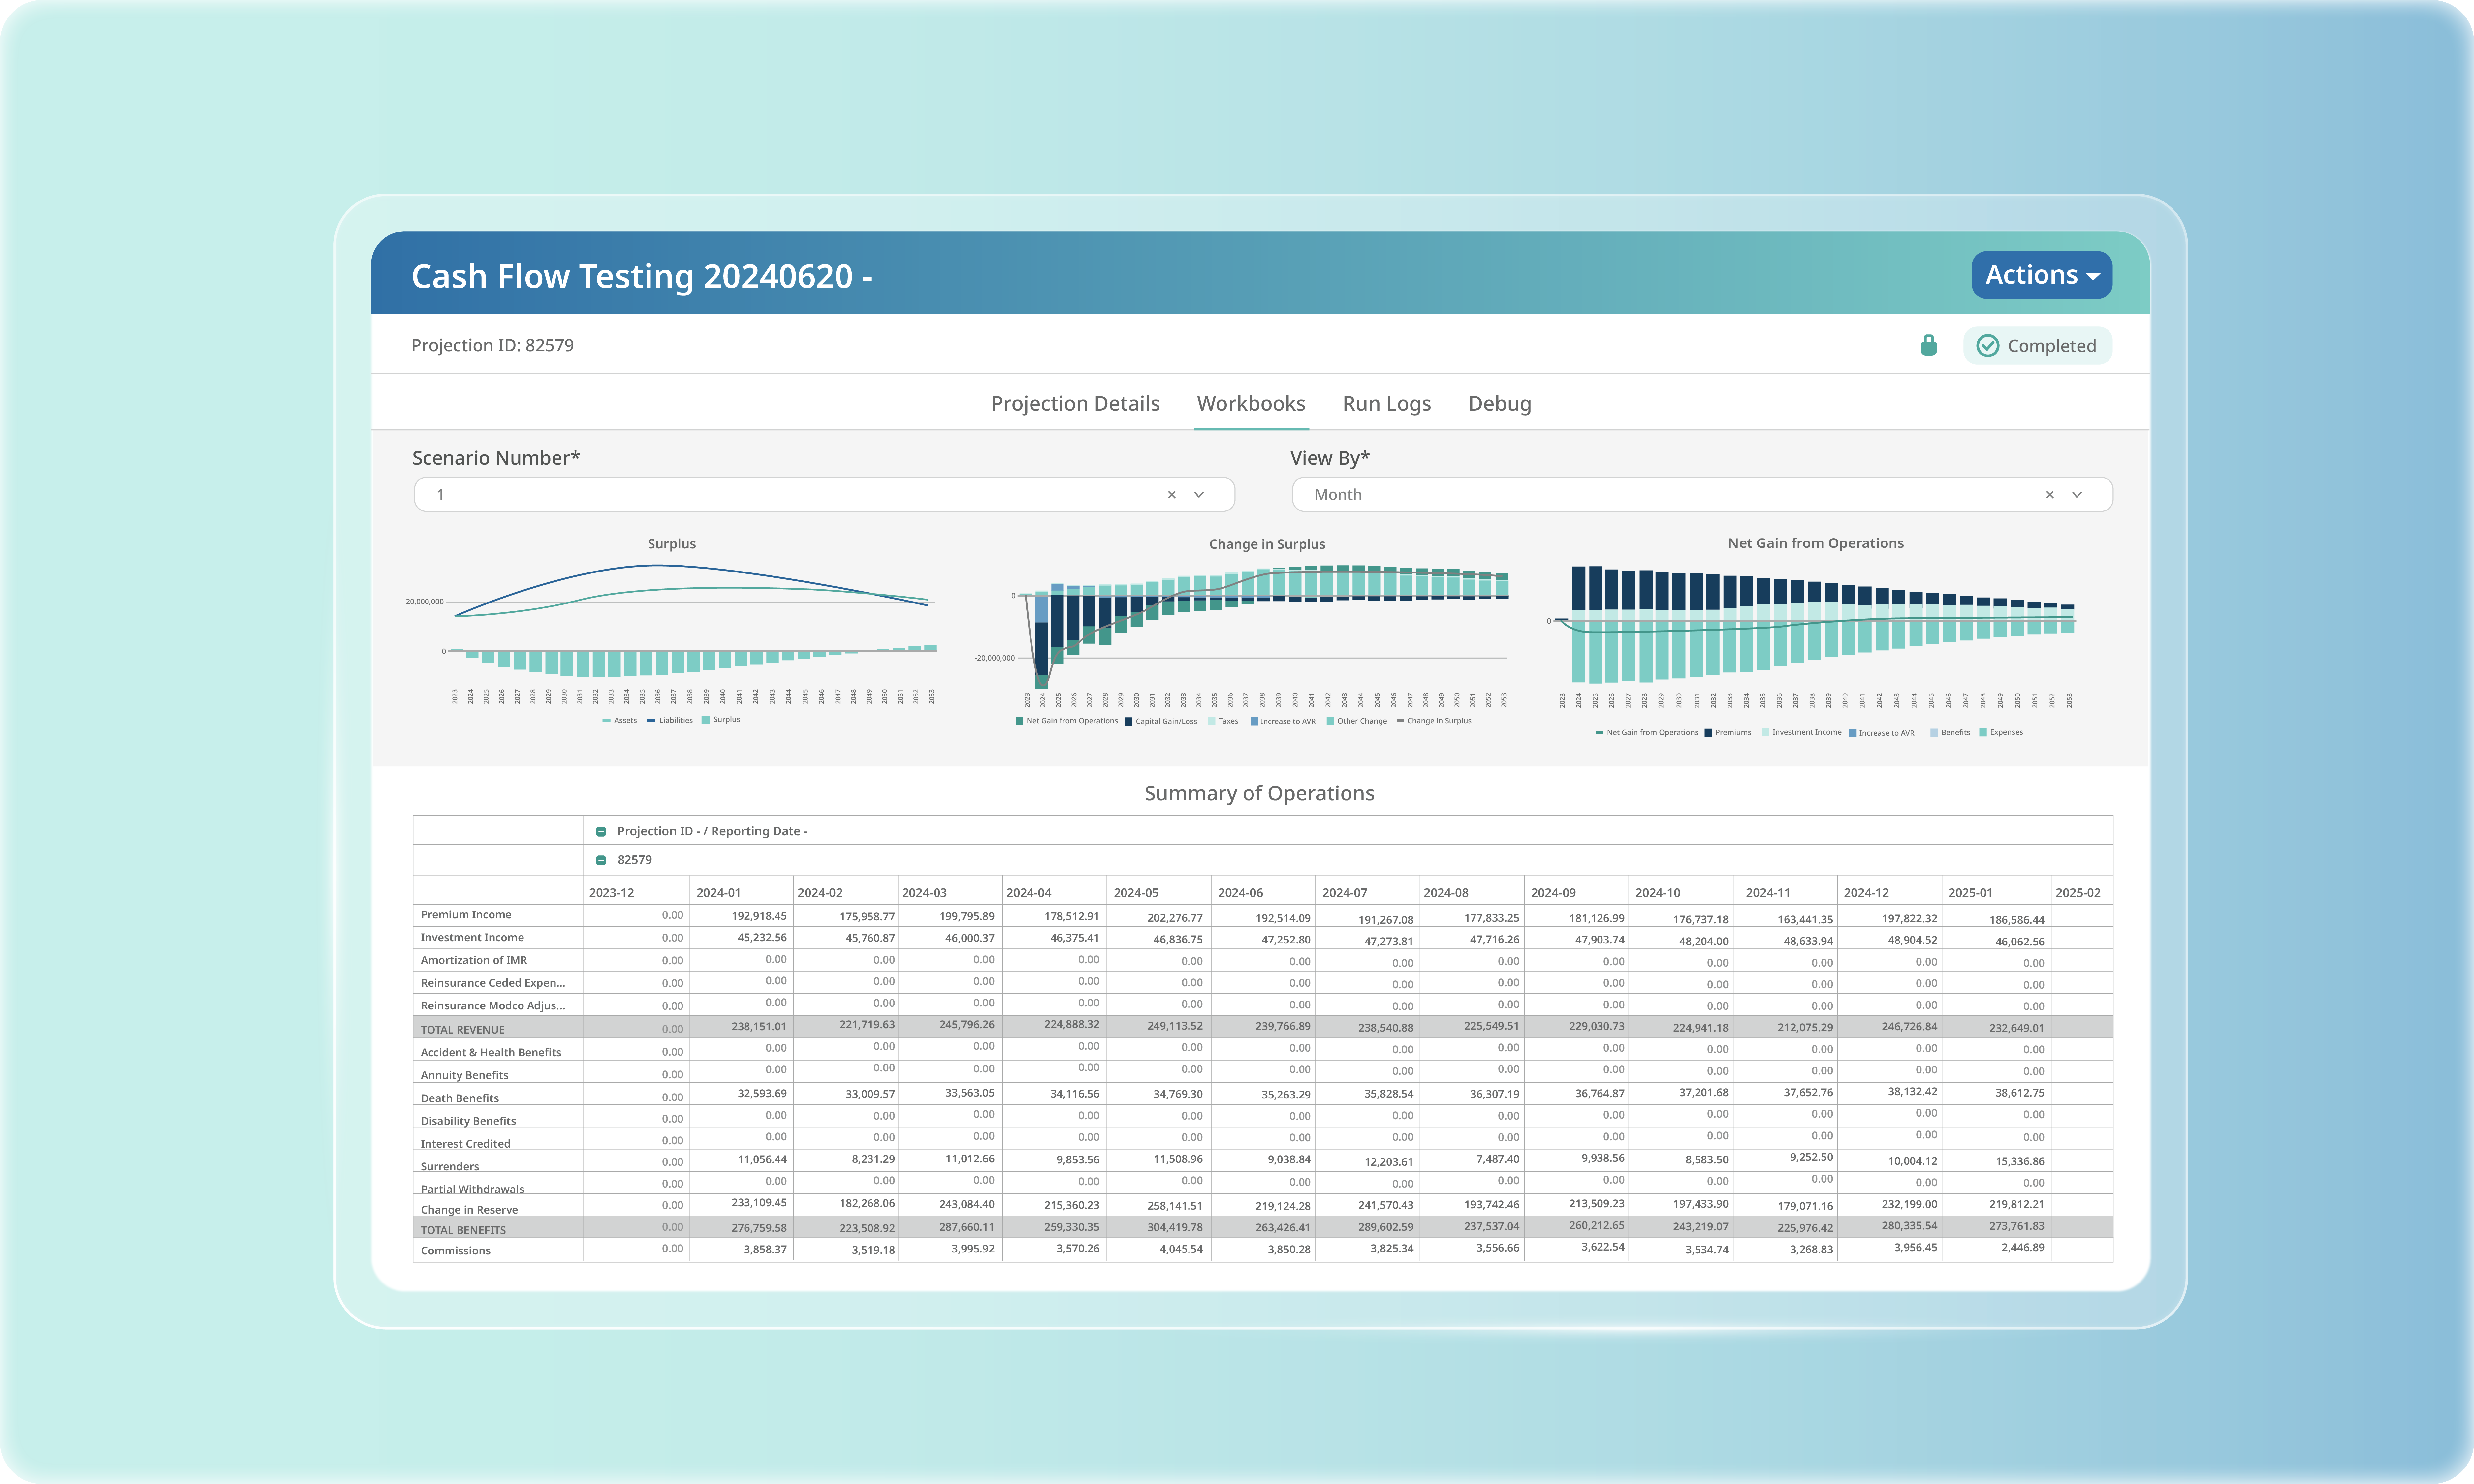This screenshot has height=1484, width=2474.
Task: Click the Investment Income row label
Action: pos(472,938)
